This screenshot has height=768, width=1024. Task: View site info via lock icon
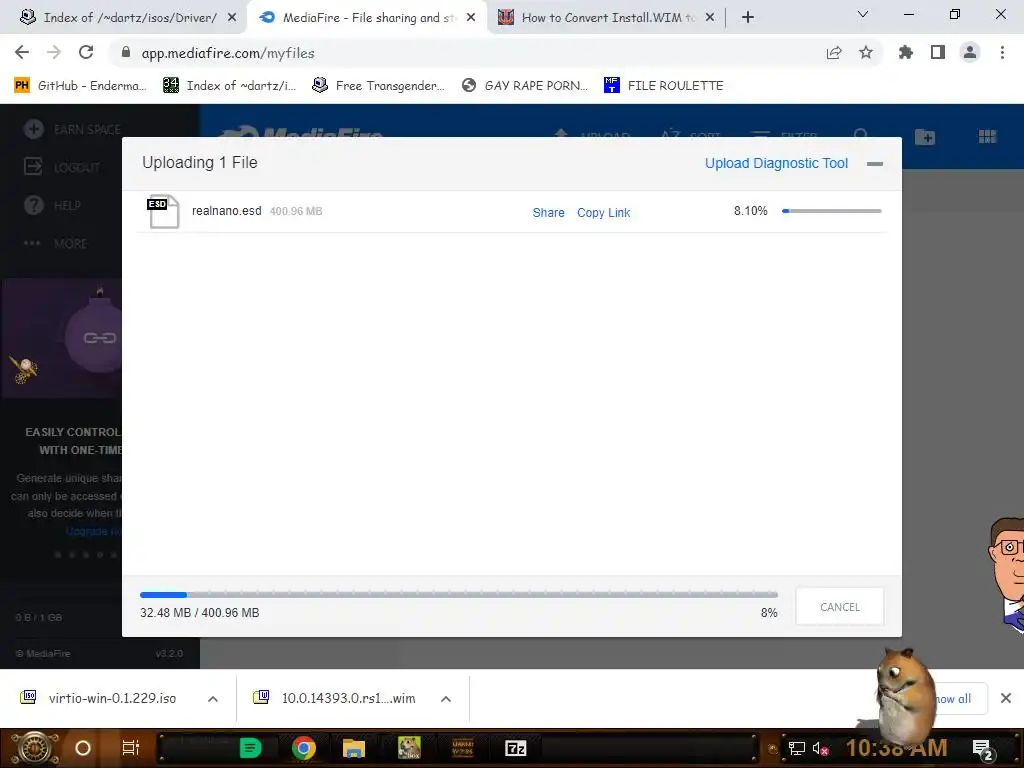pos(126,52)
